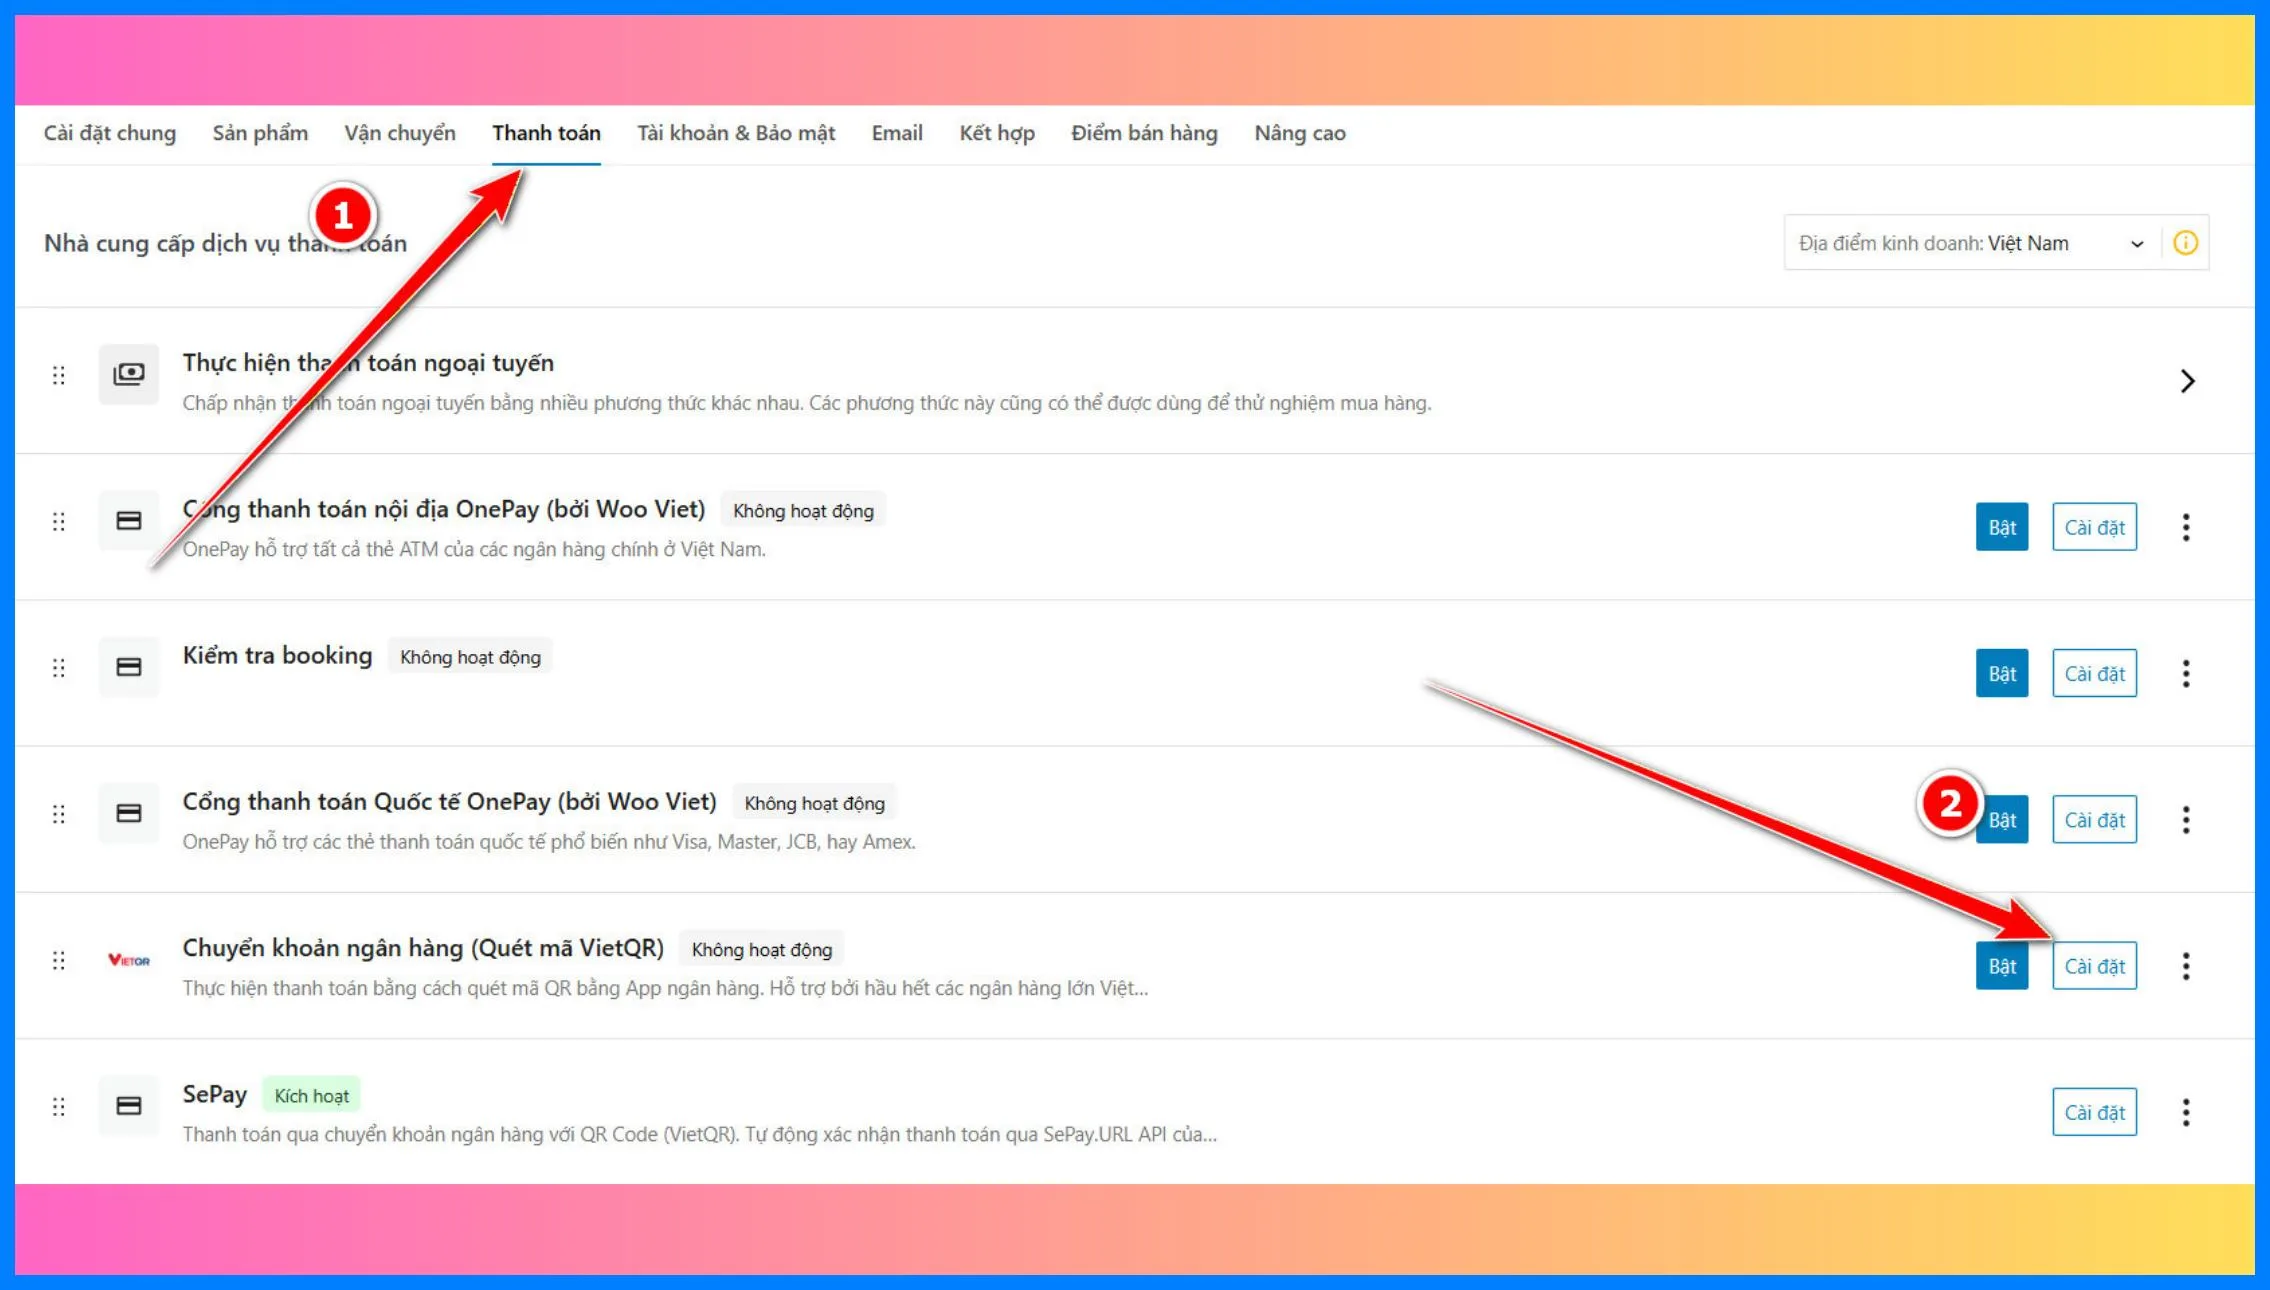Enable Kiểm tra booking with Bật button
Image resolution: width=2270 pixels, height=1290 pixels.
[x=2001, y=673]
